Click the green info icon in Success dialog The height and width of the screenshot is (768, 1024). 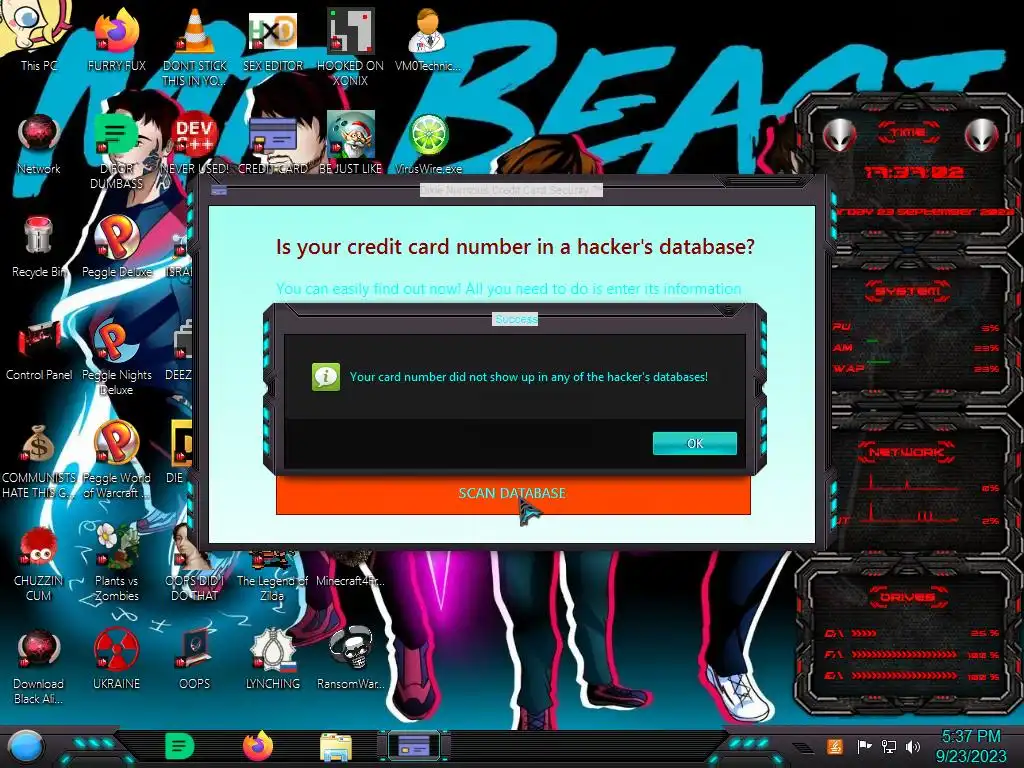326,377
